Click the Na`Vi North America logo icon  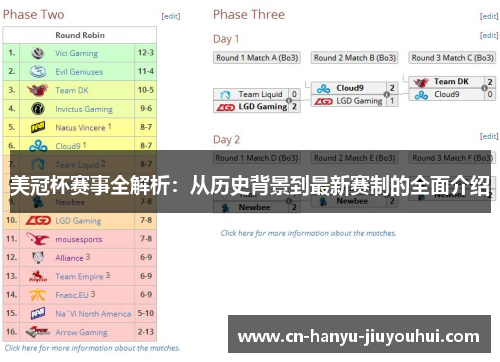(38, 313)
